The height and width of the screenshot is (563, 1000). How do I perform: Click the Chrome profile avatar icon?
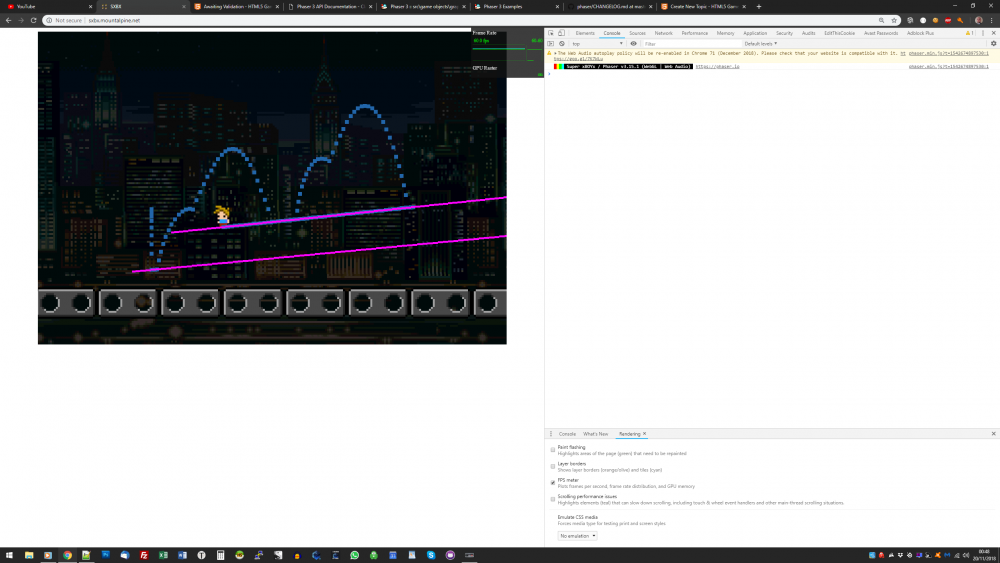[978, 20]
